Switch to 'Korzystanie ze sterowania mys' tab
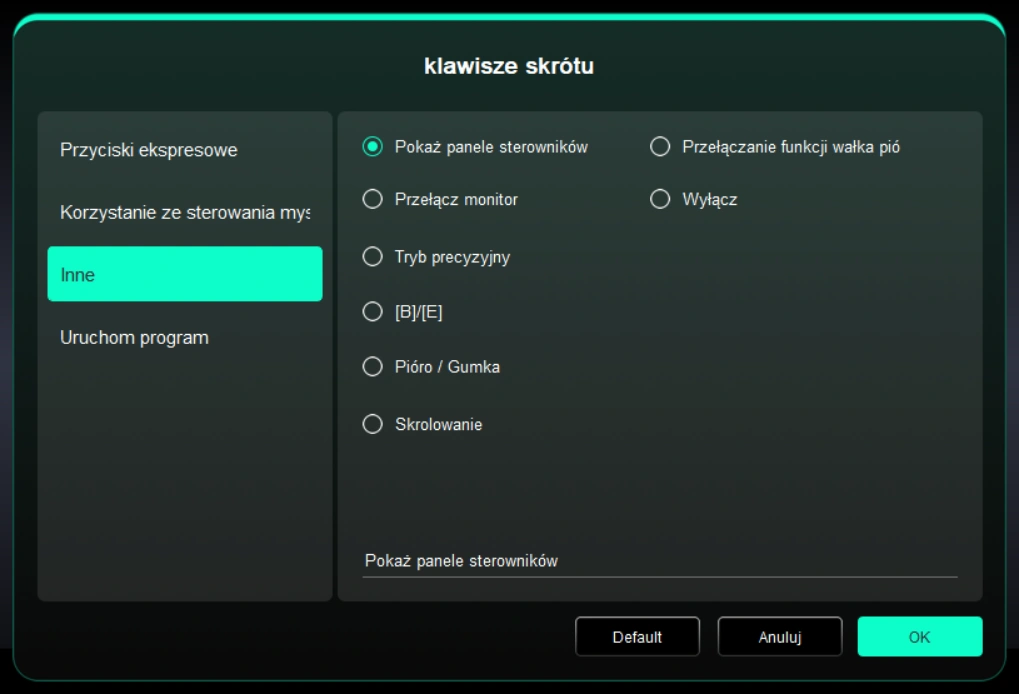Image resolution: width=1019 pixels, height=694 pixels. click(184, 213)
